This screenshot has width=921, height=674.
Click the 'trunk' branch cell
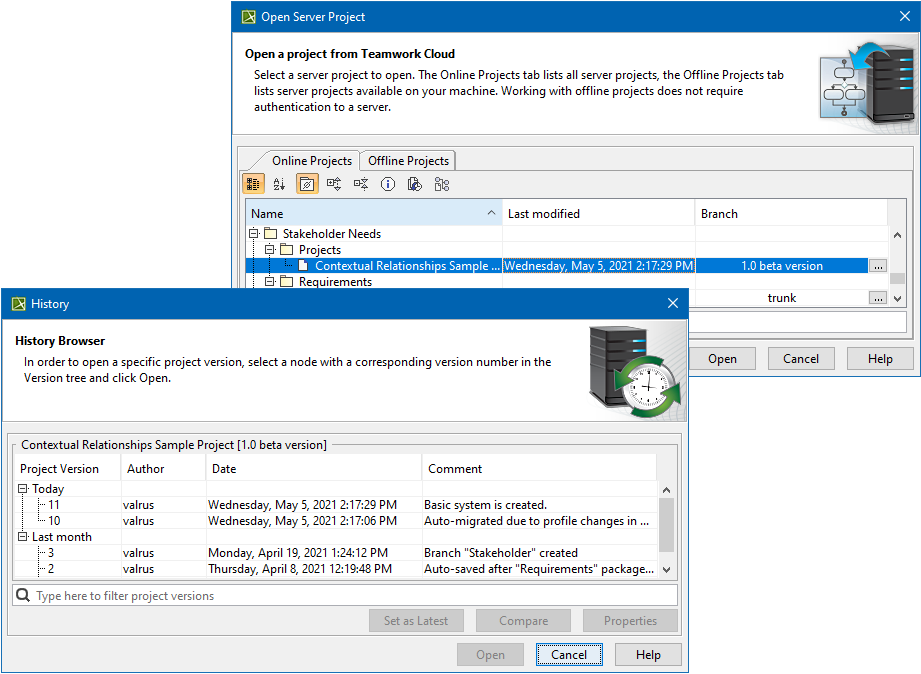pyautogui.click(x=782, y=298)
